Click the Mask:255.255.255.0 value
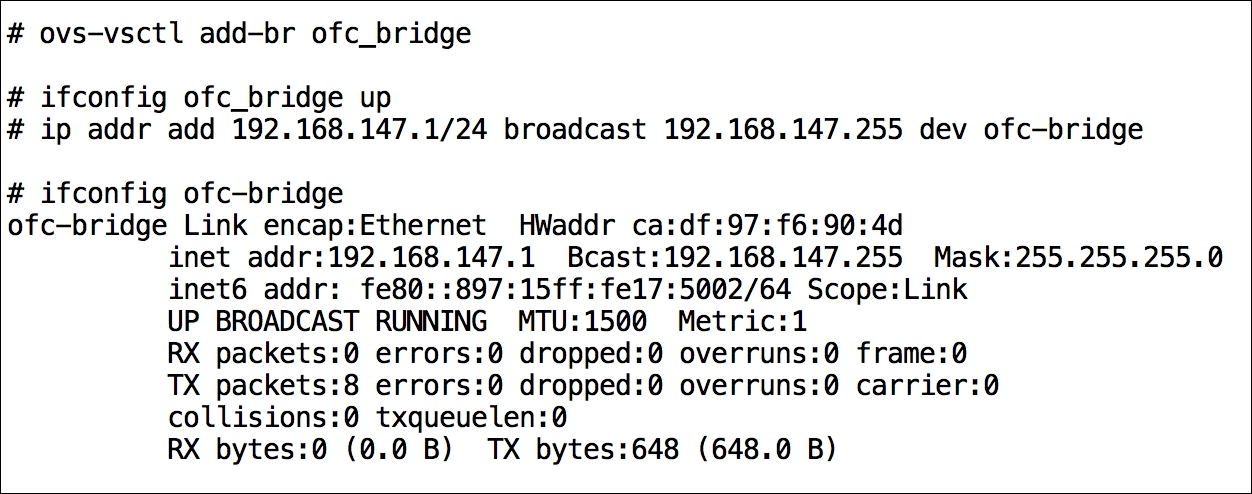This screenshot has width=1252, height=494. tap(1079, 258)
